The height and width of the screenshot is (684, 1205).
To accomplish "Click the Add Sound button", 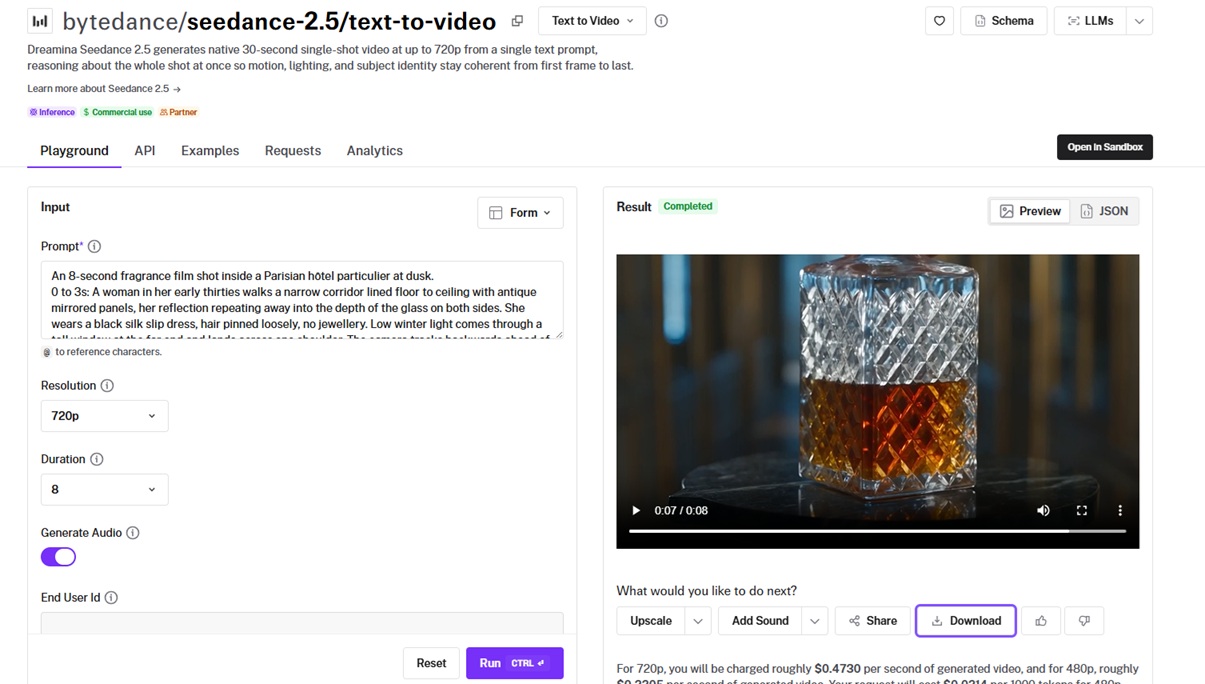I will (x=760, y=621).
